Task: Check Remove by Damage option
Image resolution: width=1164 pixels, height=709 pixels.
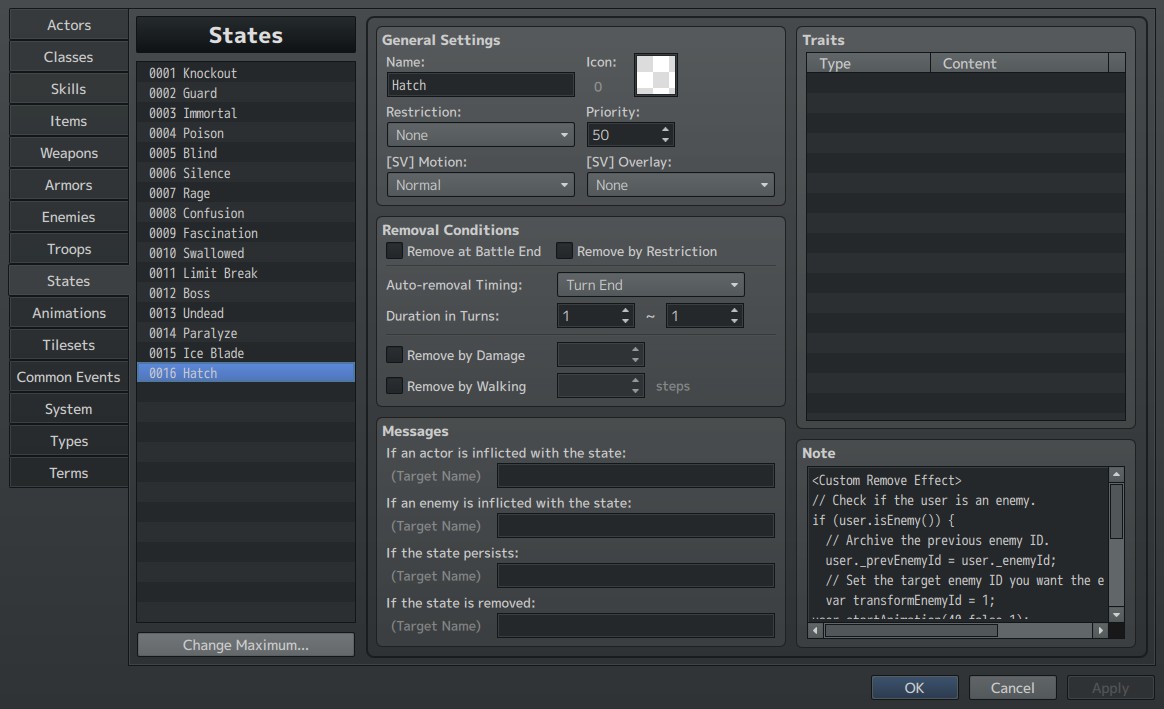Action: (x=395, y=355)
